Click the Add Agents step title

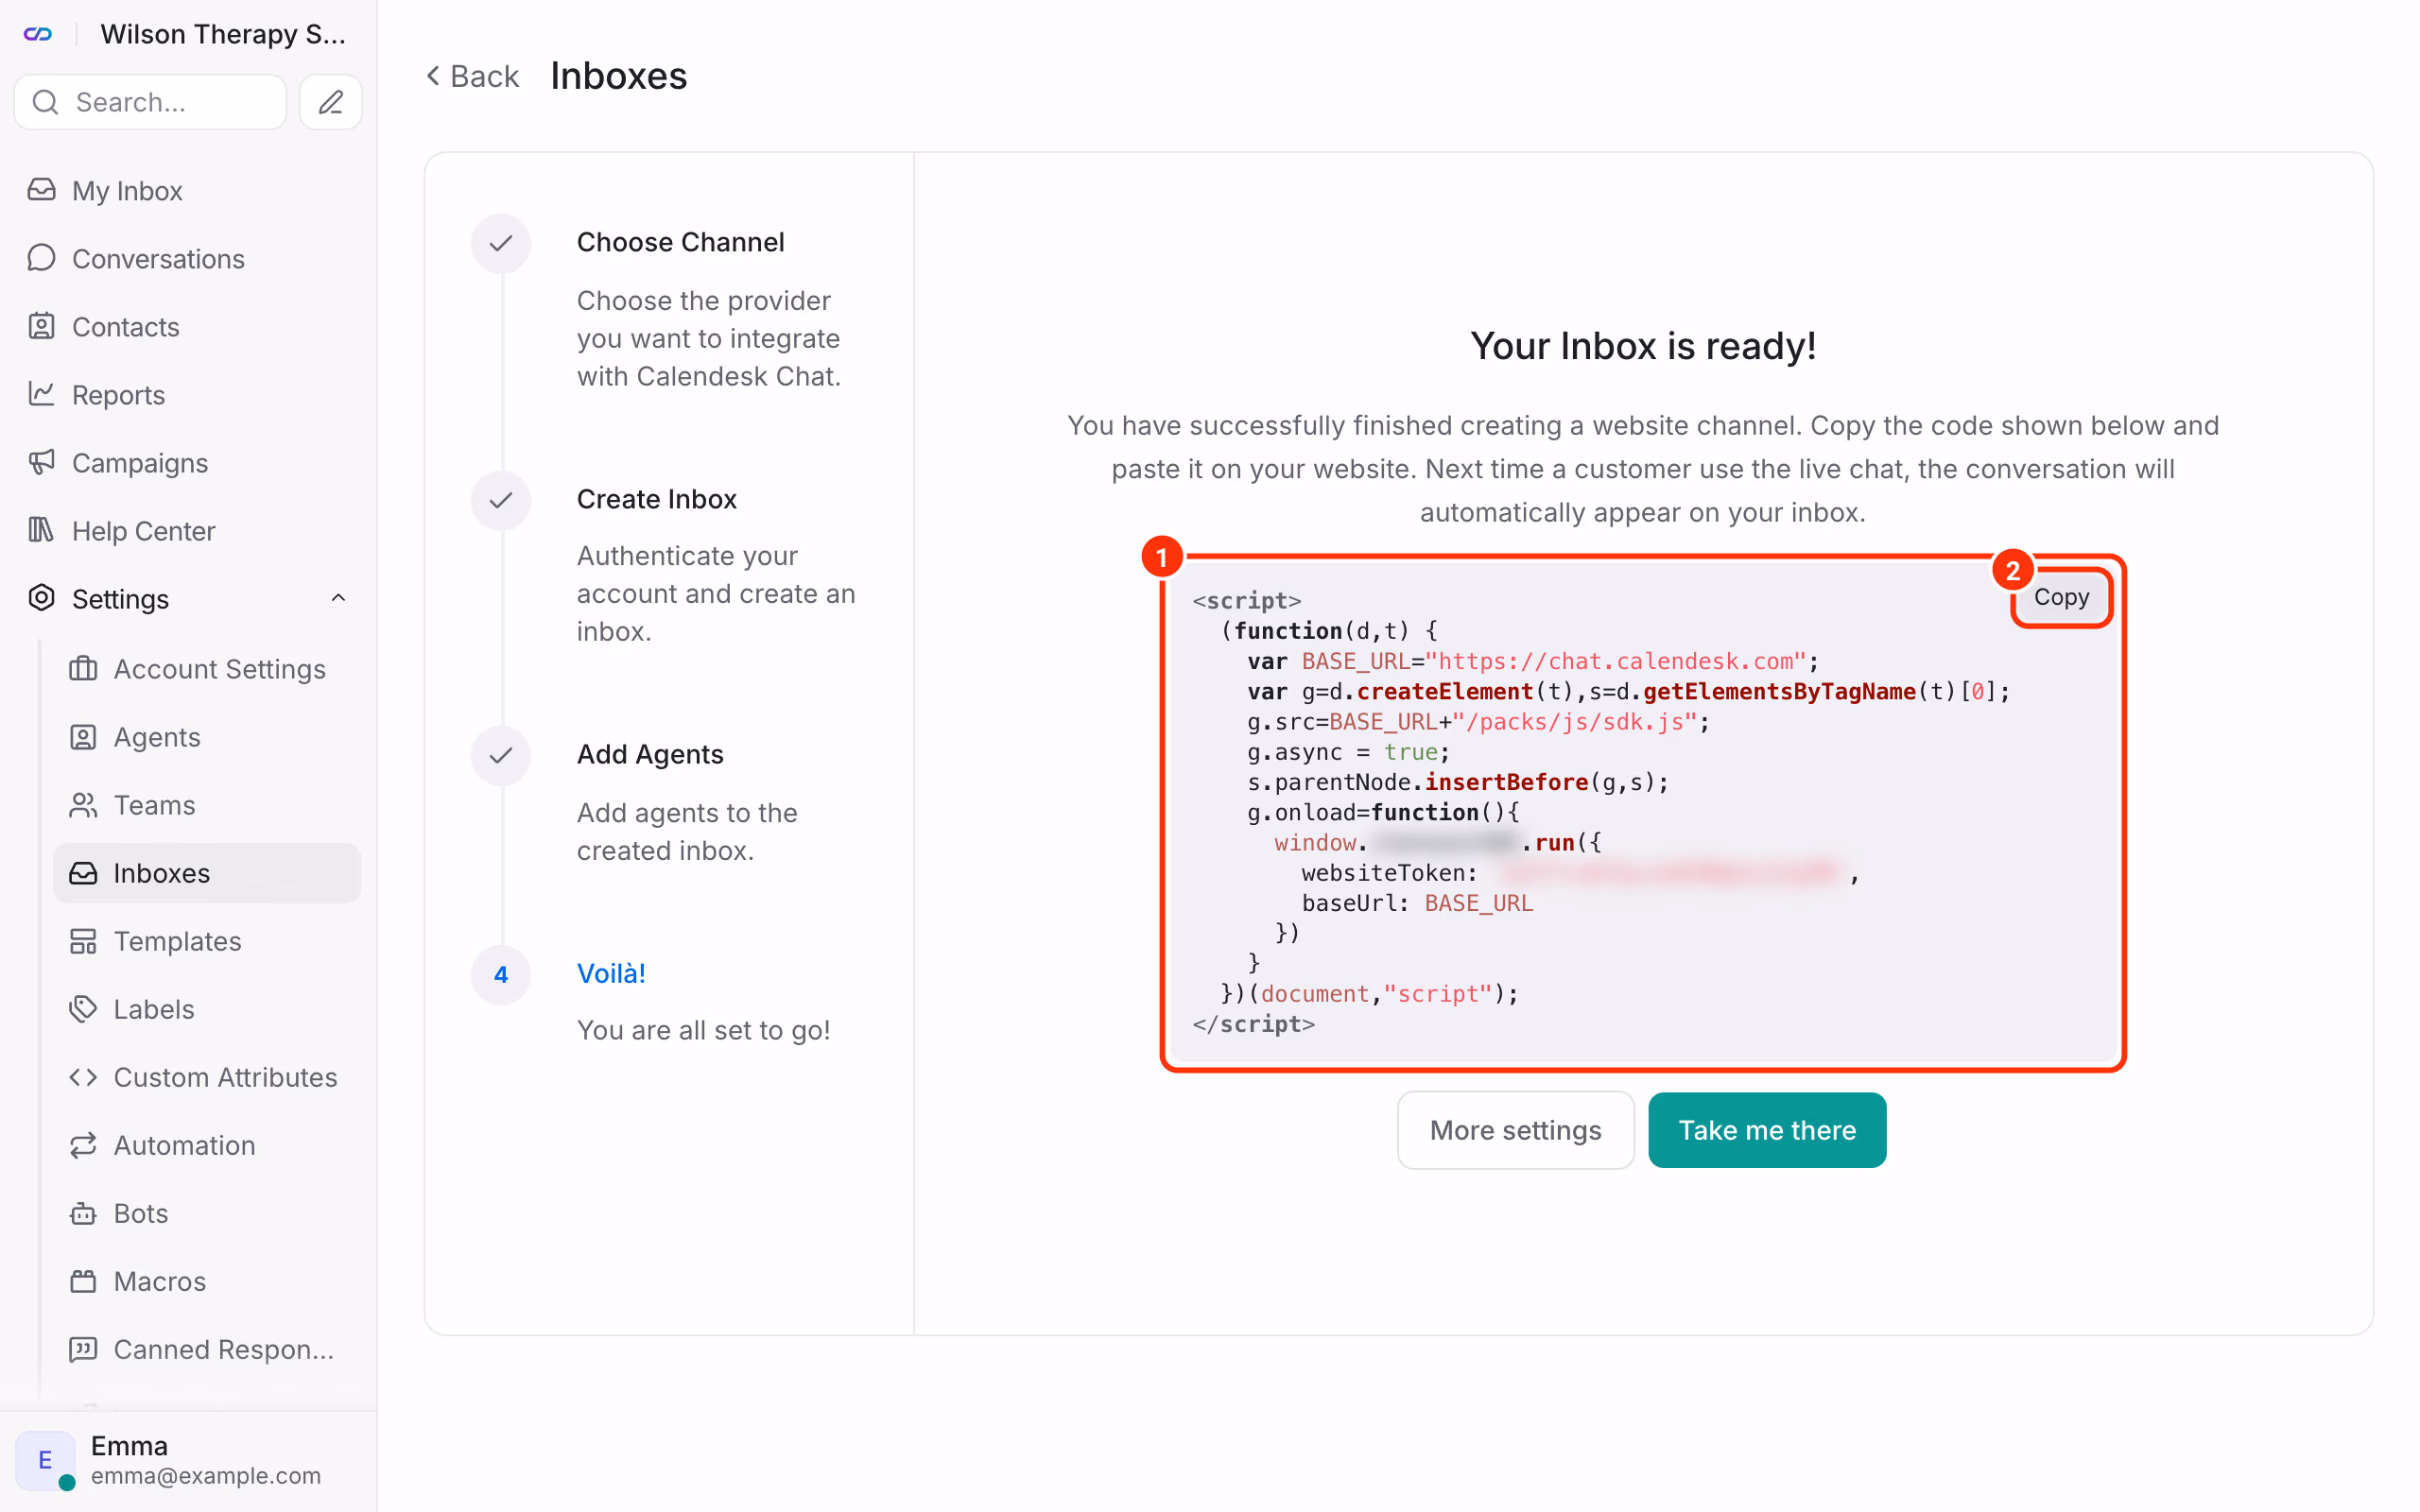coord(650,754)
